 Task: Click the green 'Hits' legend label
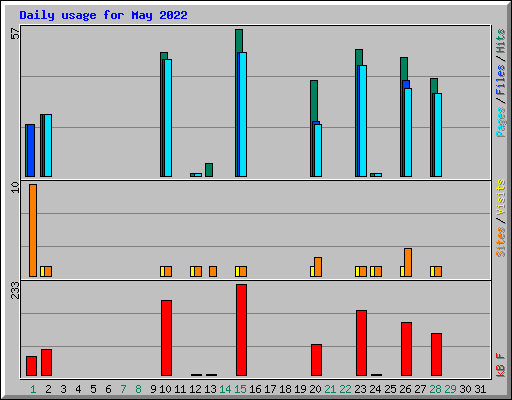pyautogui.click(x=501, y=41)
